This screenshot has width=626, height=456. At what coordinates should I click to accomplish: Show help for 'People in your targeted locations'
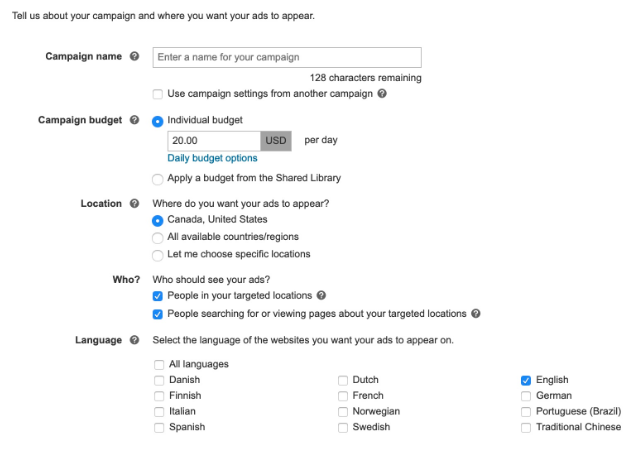coord(321,295)
